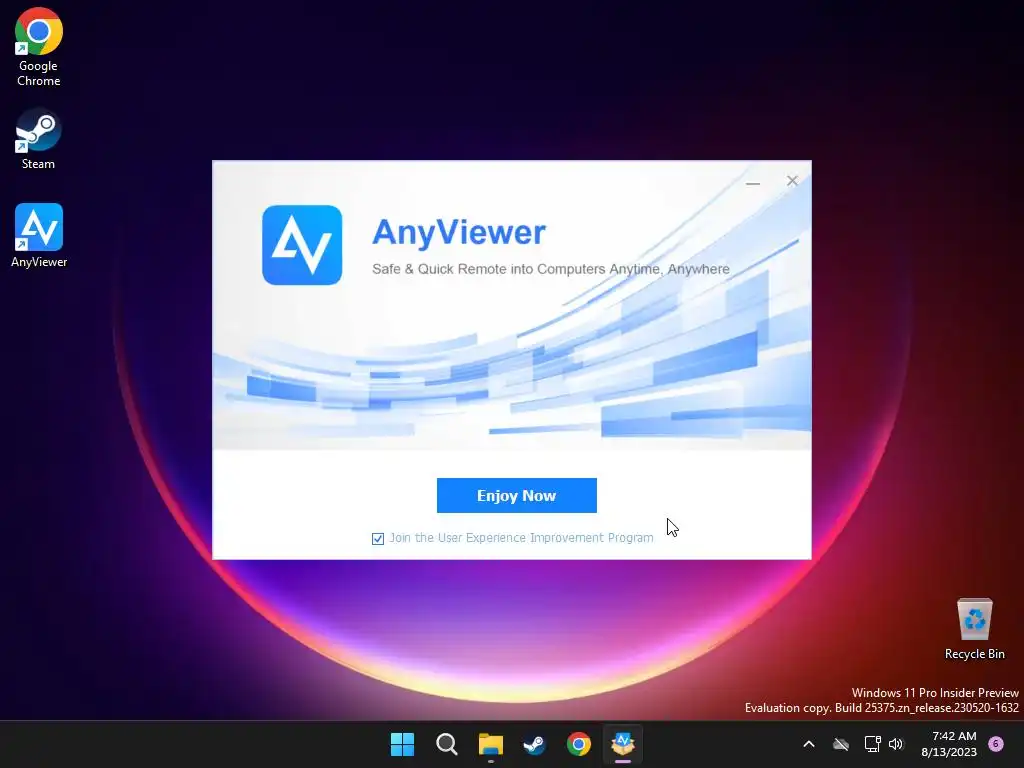Open the Windows Start menu

(402, 744)
